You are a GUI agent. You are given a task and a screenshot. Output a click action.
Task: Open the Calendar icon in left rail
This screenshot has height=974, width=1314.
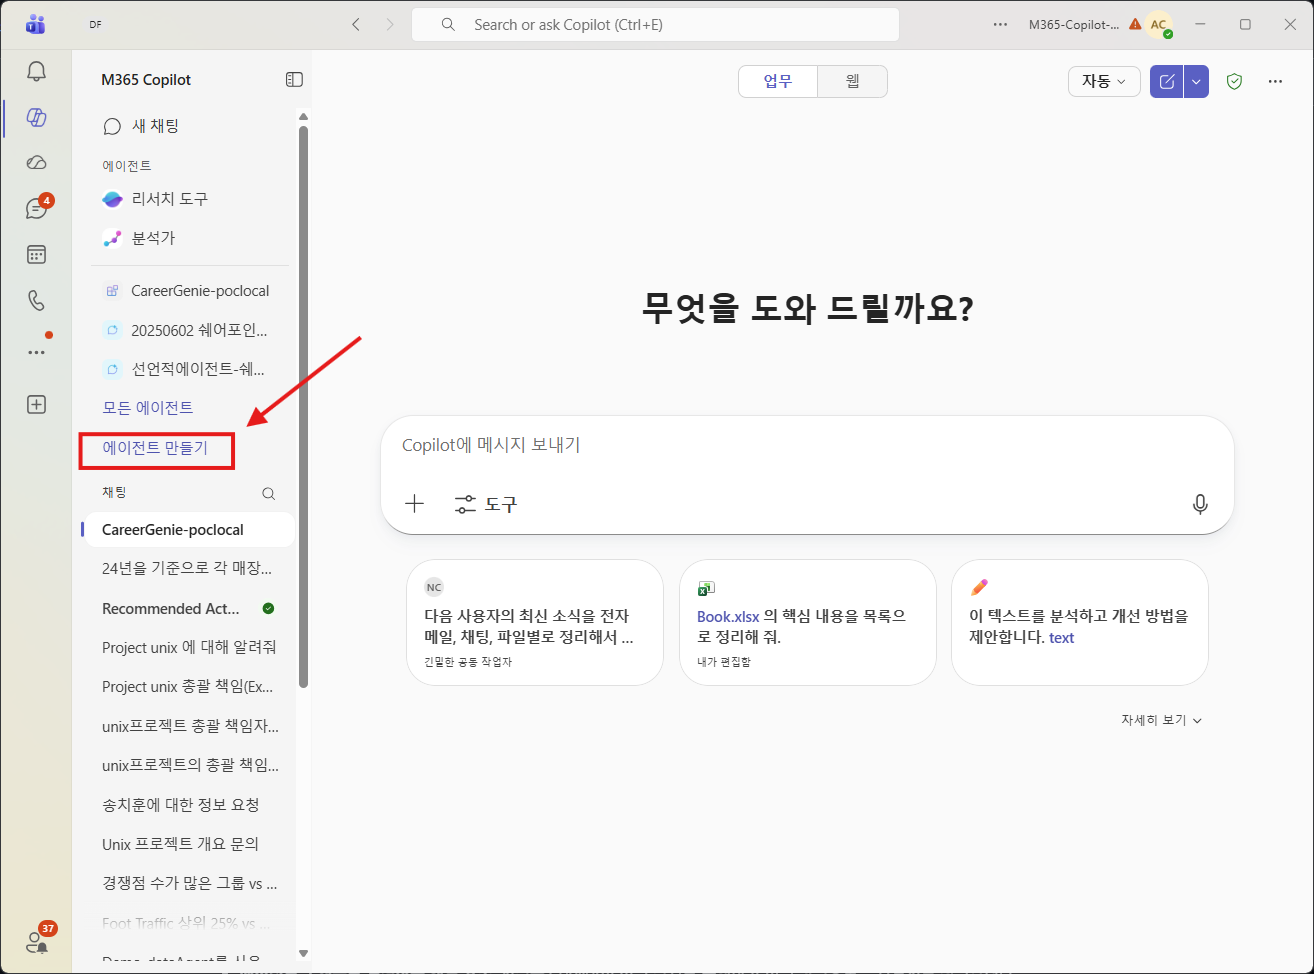pos(36,255)
